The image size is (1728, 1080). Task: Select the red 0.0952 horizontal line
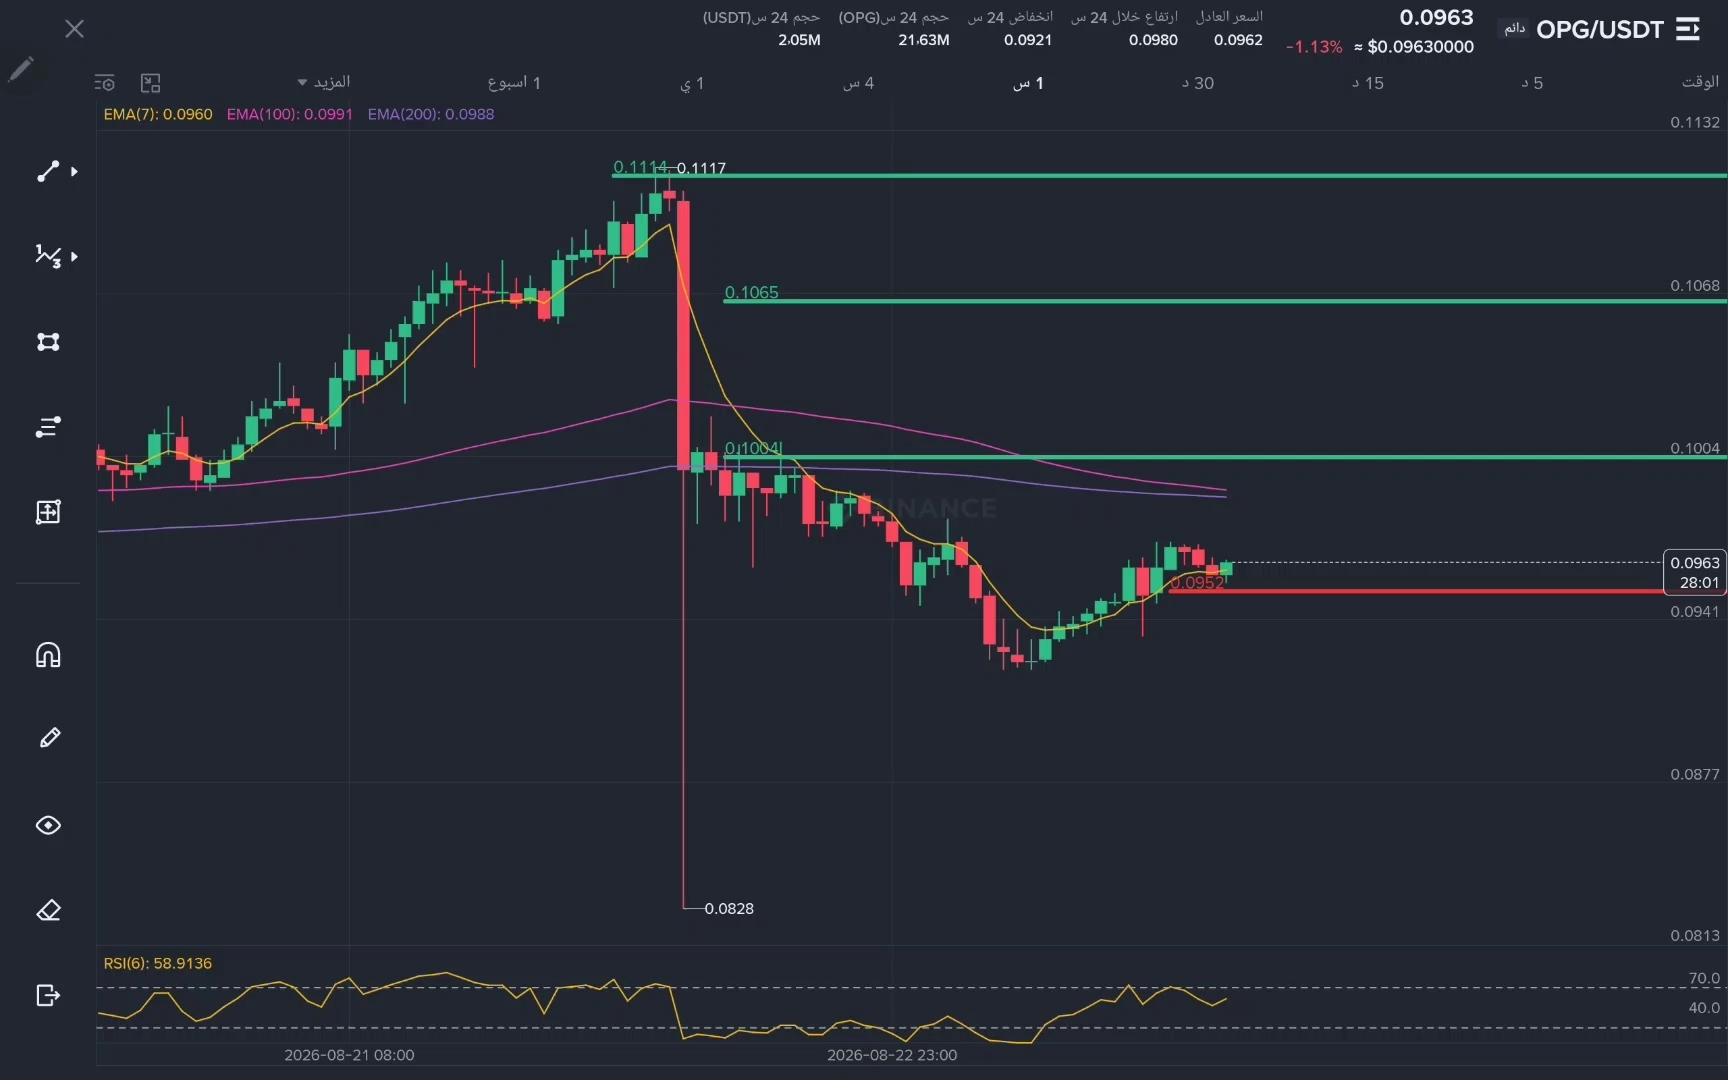[1415, 591]
